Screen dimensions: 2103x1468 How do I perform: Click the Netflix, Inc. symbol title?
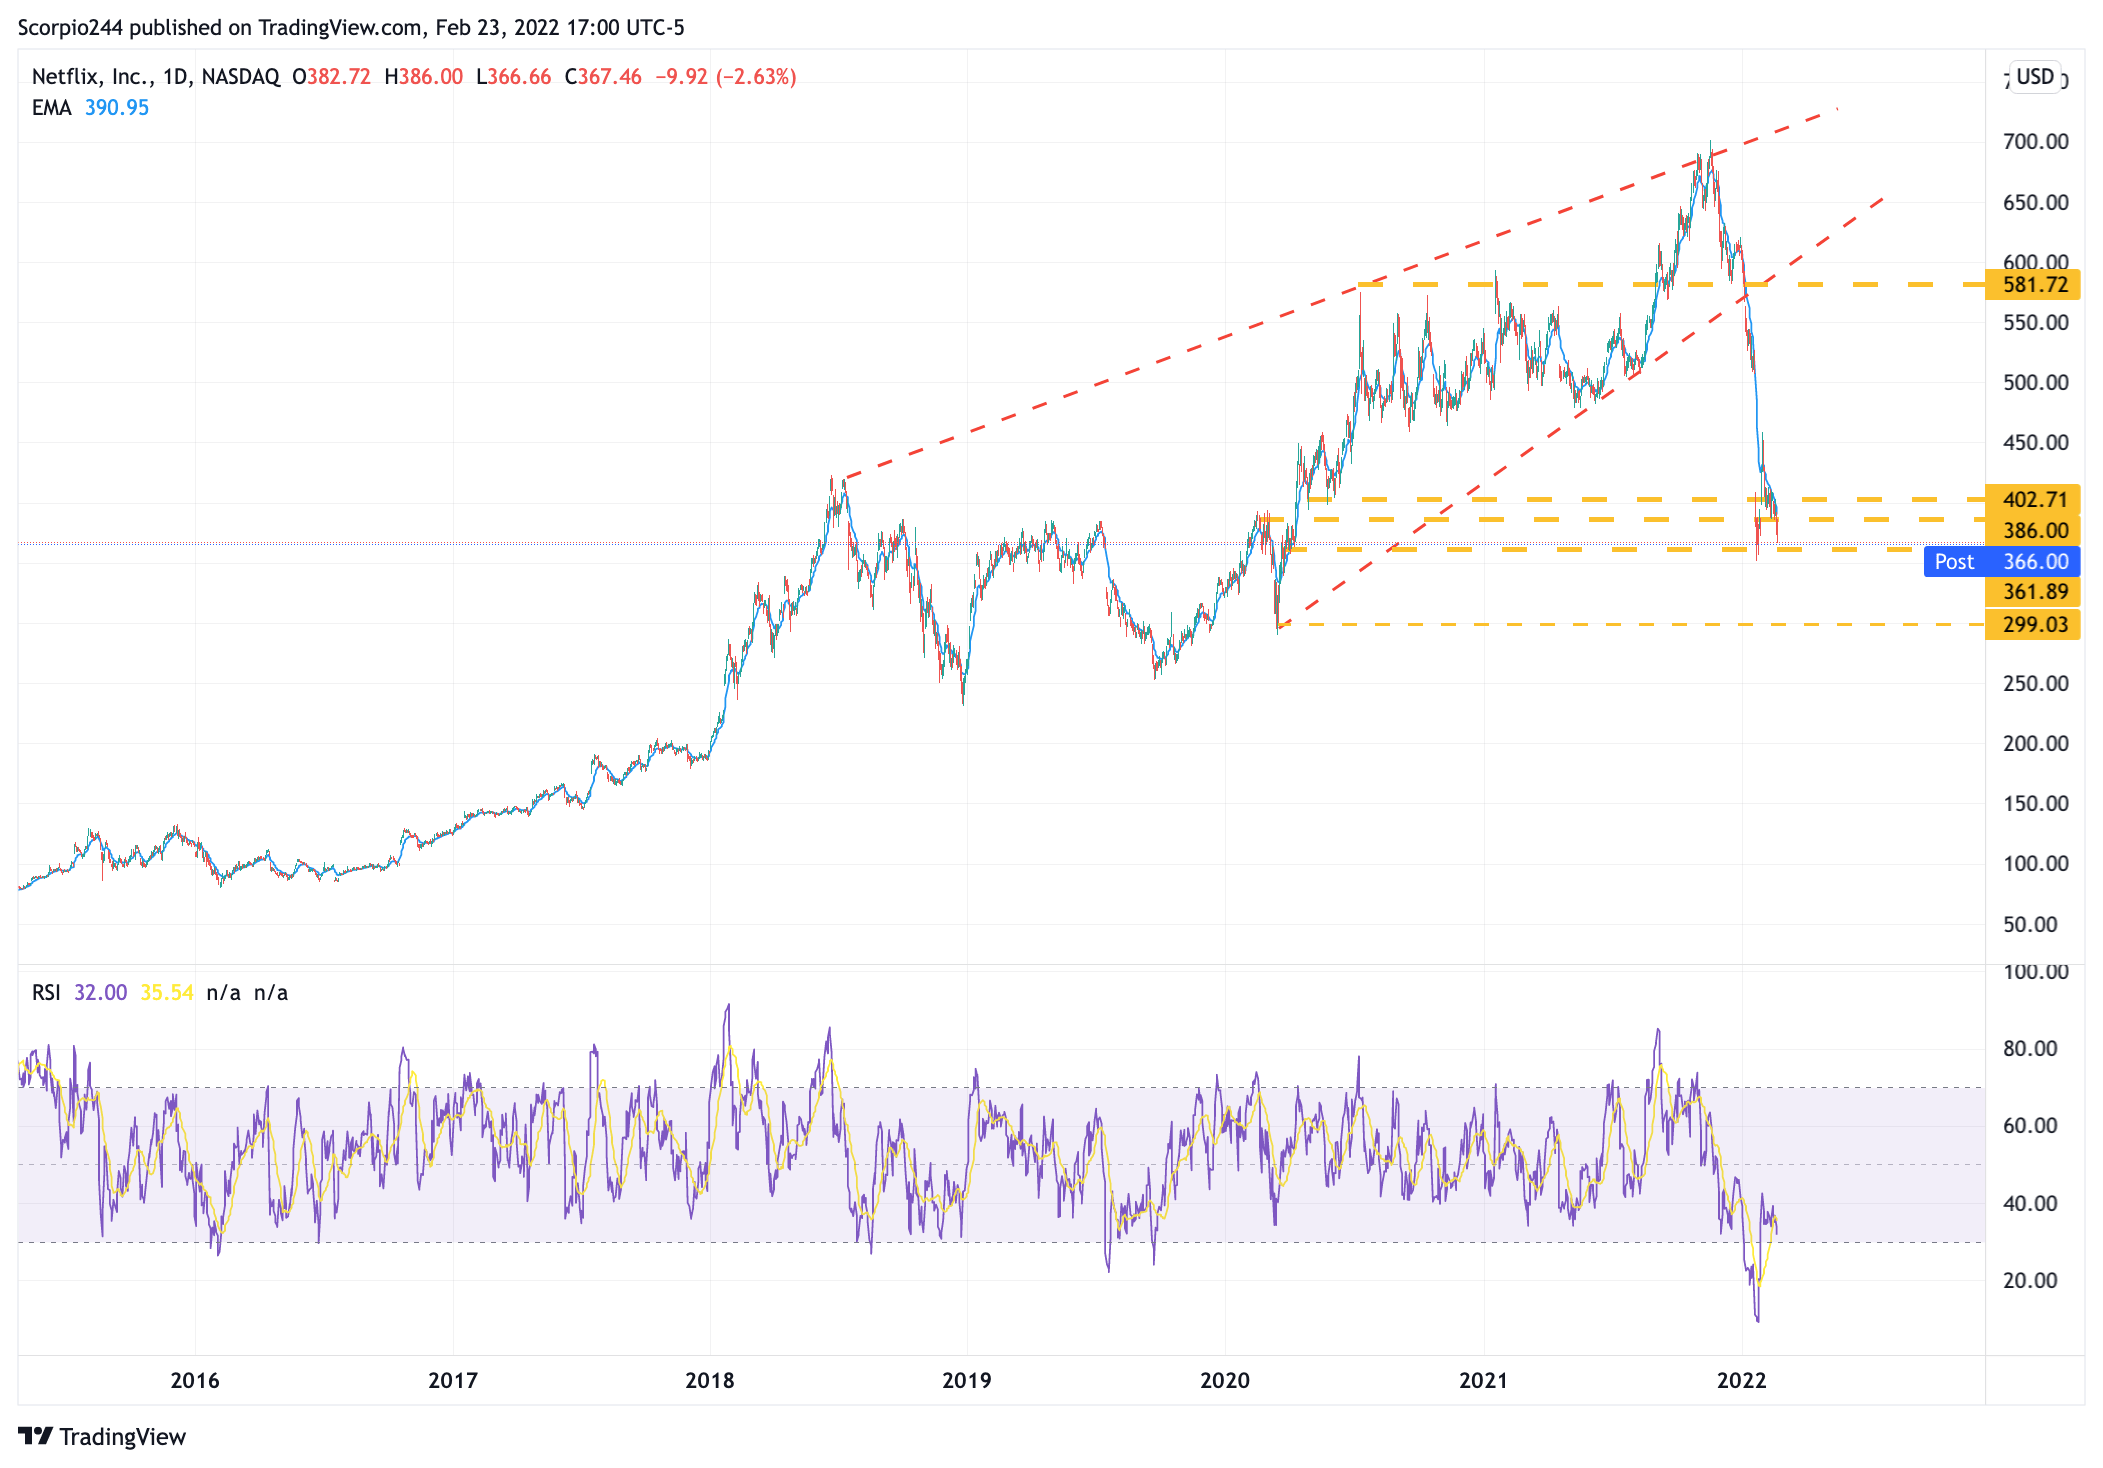92,77
